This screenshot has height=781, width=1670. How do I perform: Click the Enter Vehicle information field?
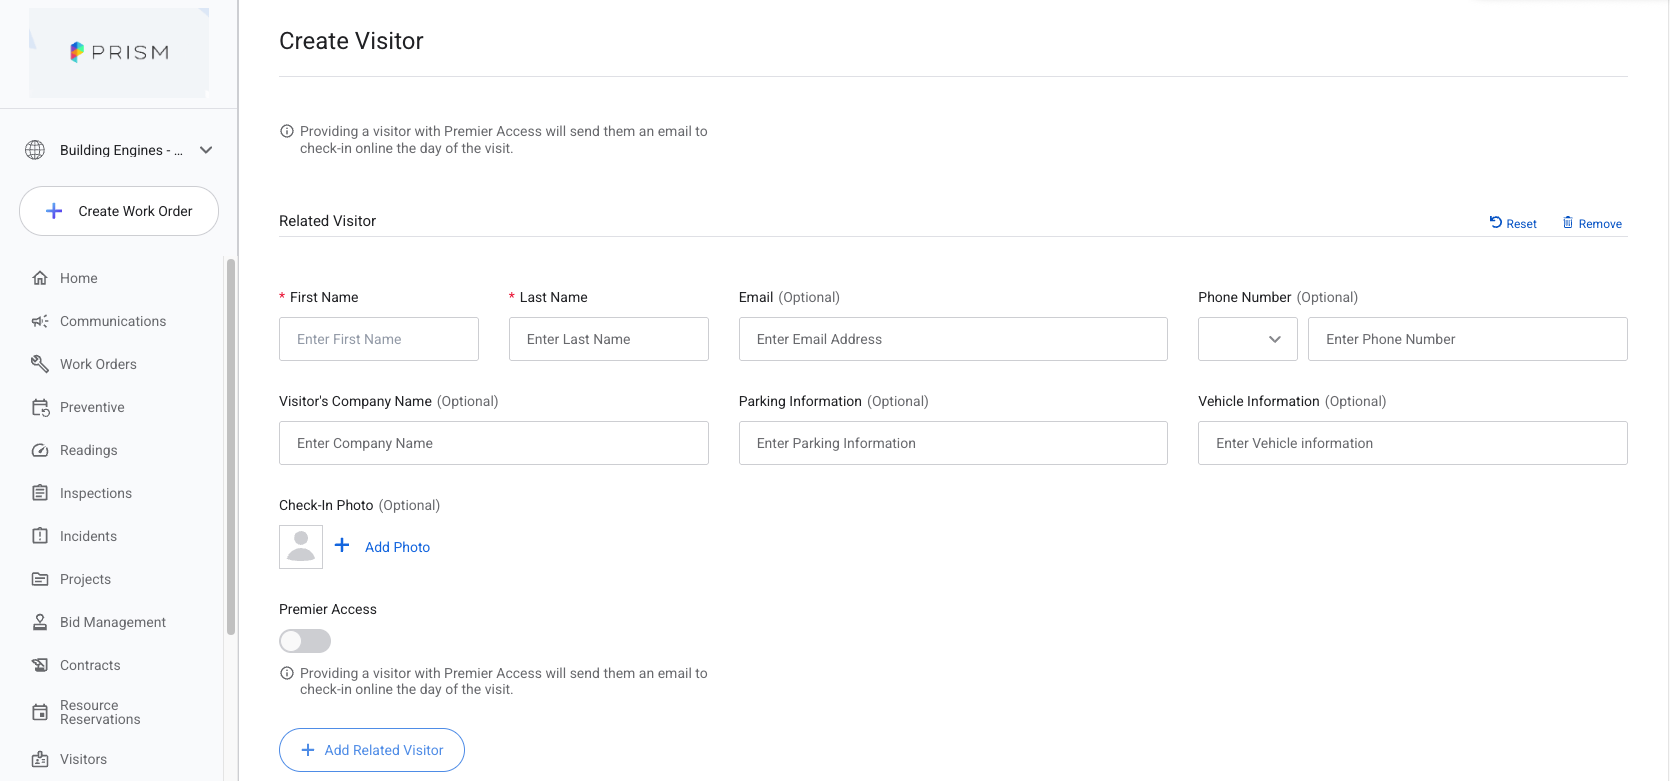point(1413,443)
